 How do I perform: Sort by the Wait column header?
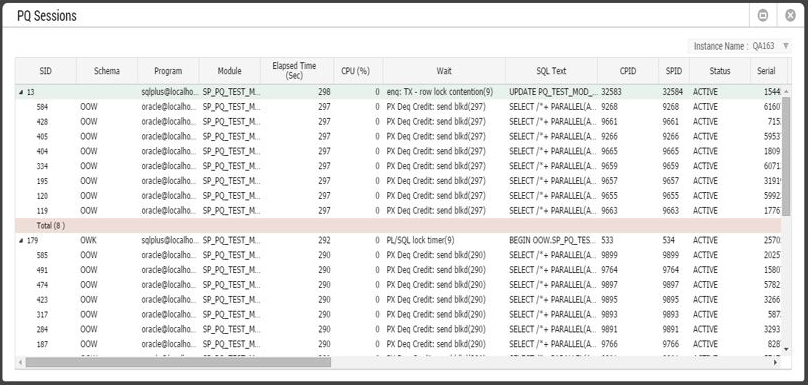click(x=444, y=71)
